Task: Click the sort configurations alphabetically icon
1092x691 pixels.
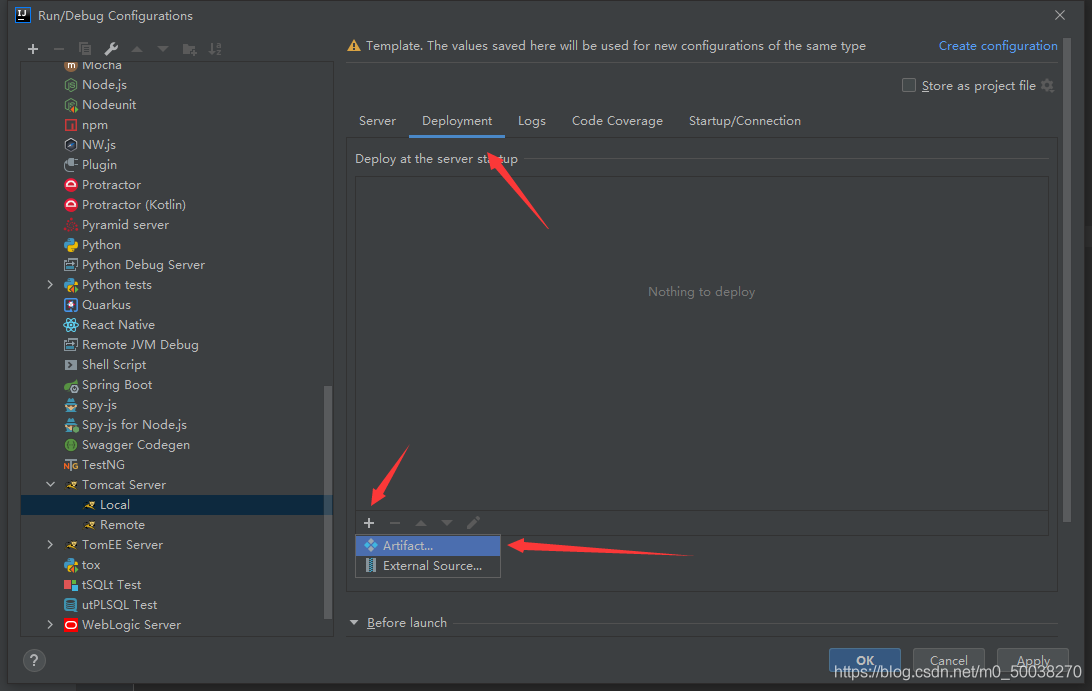Action: pos(215,49)
